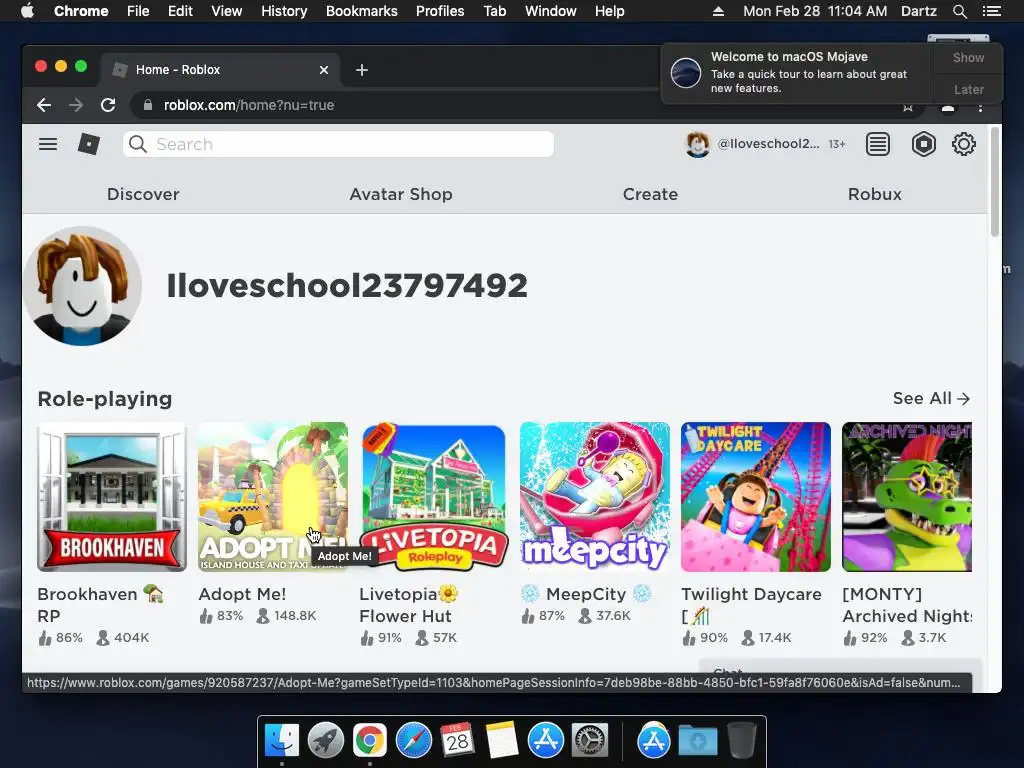Viewport: 1024px width, 768px height.
Task: Click the Dartz user name in menu bar
Action: click(x=918, y=11)
